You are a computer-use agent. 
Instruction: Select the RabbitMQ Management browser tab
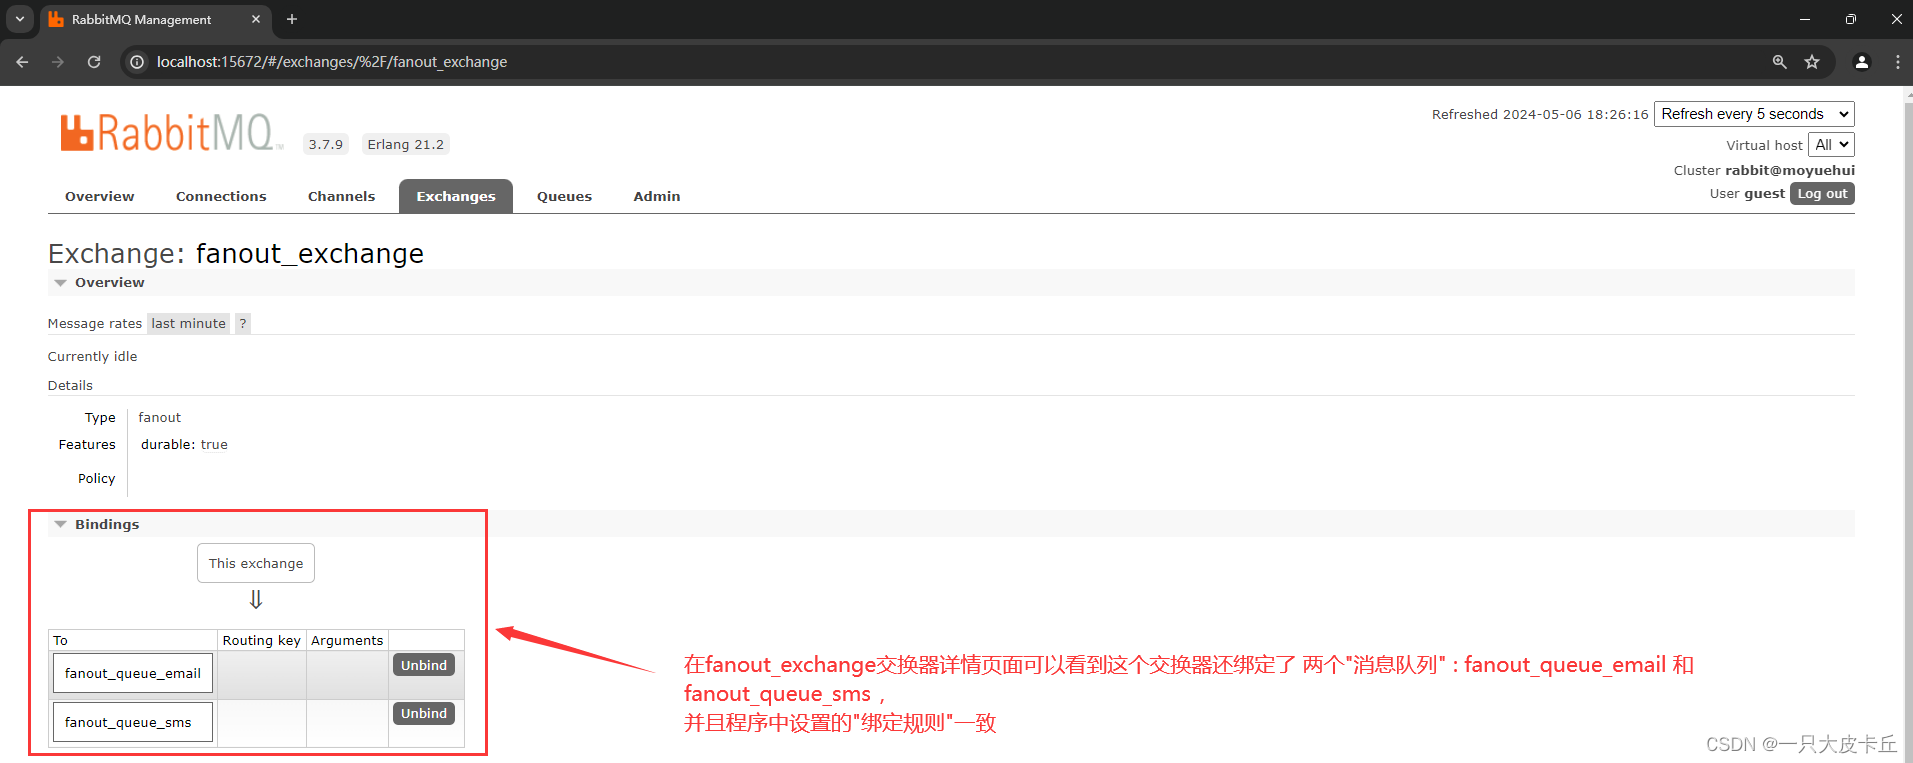[155, 19]
